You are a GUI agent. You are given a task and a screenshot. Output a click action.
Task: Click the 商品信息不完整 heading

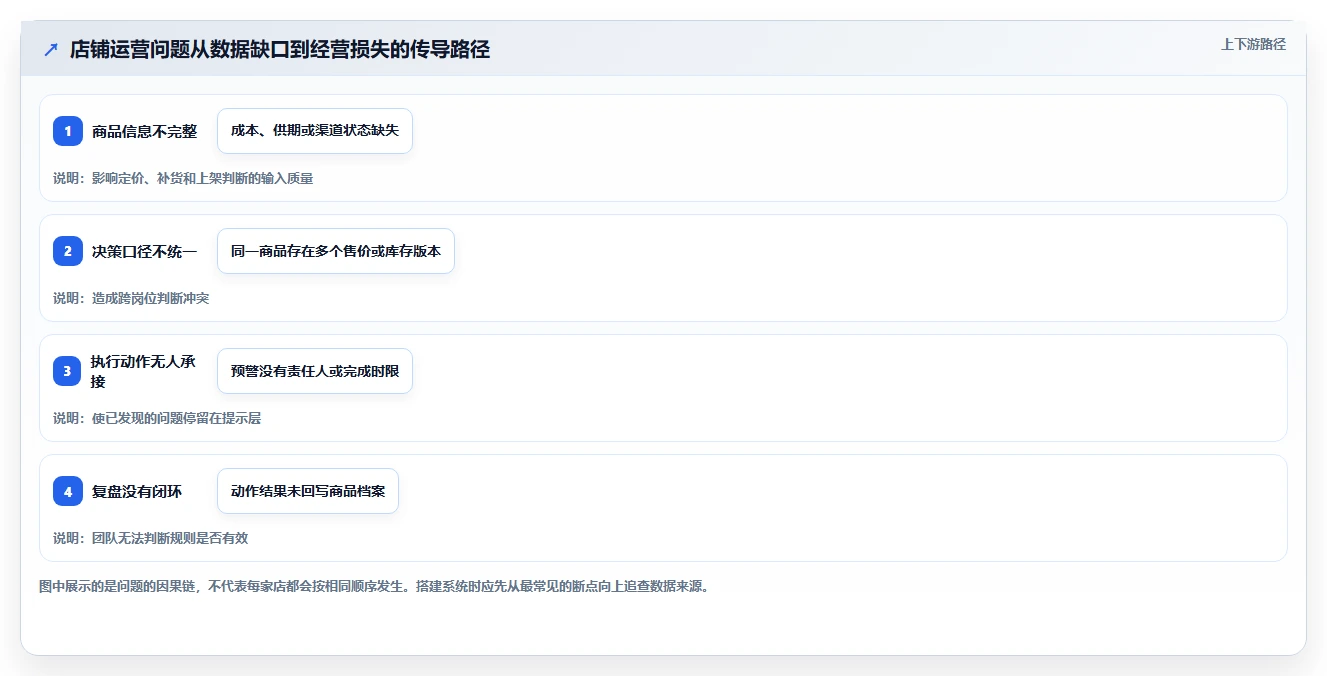144,131
